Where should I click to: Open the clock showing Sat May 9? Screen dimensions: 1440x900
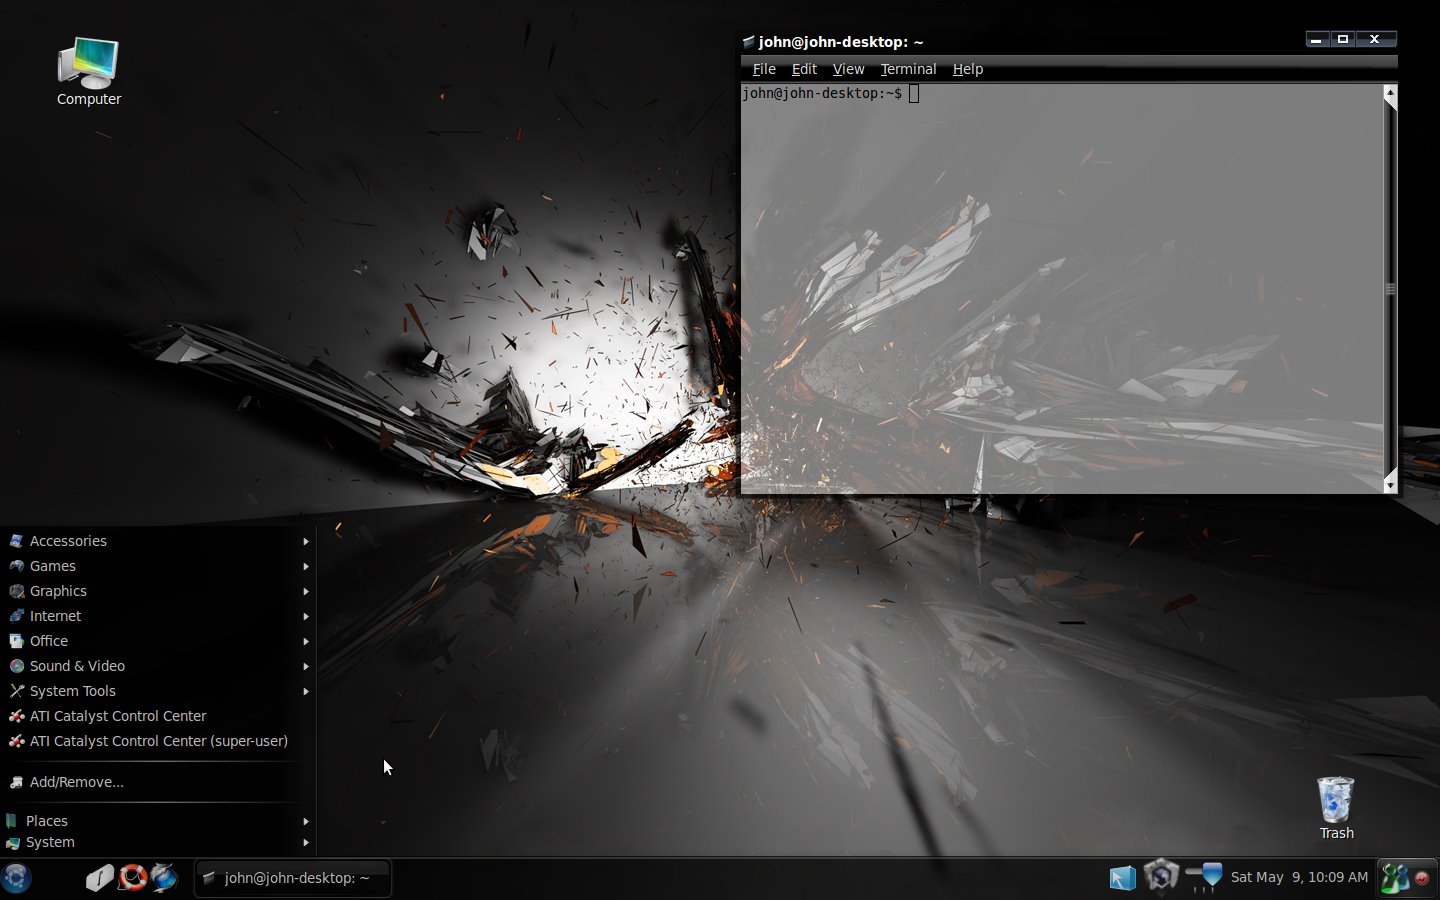click(1299, 877)
